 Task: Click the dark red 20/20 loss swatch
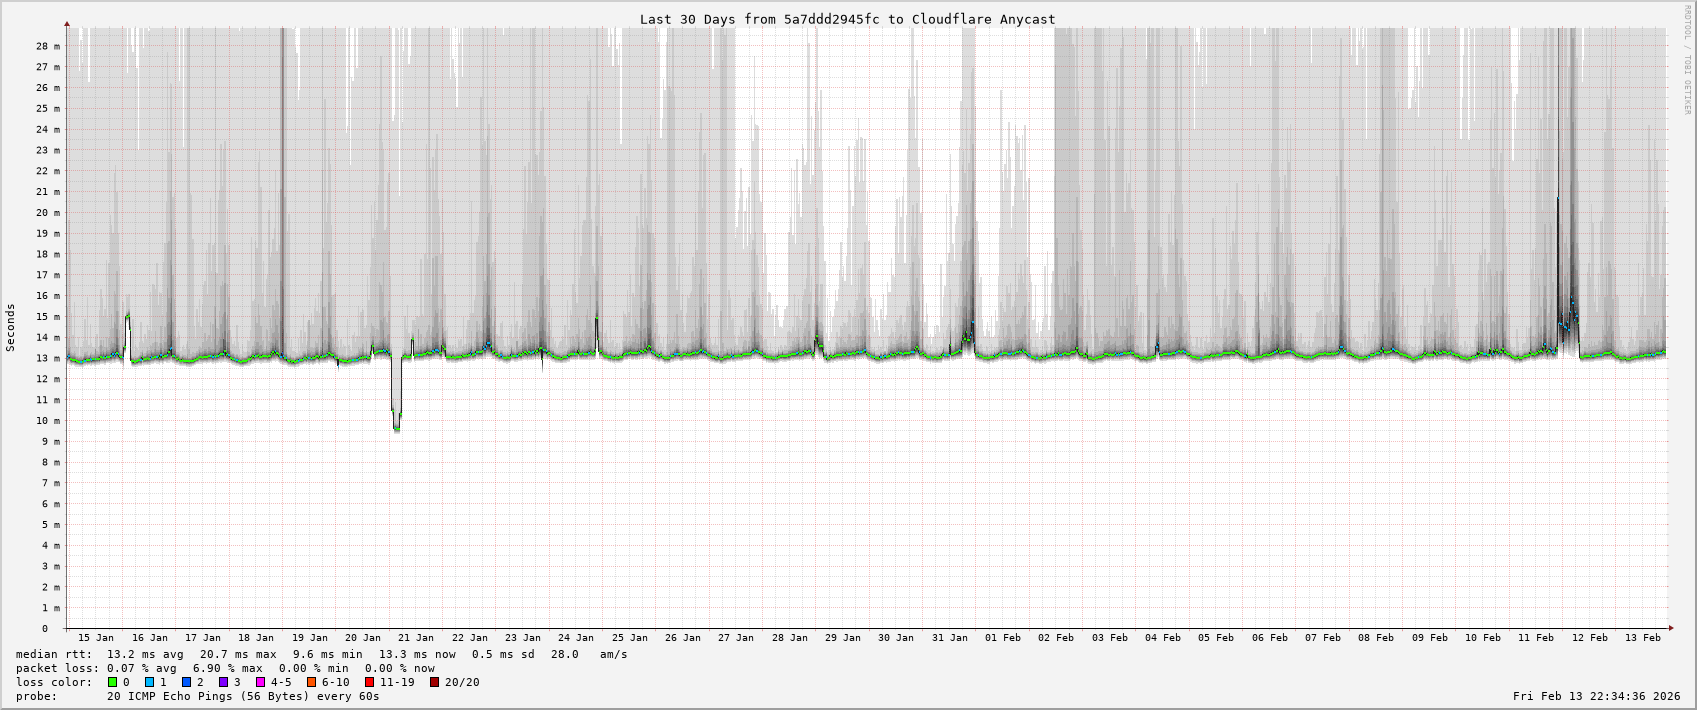[x=435, y=682]
